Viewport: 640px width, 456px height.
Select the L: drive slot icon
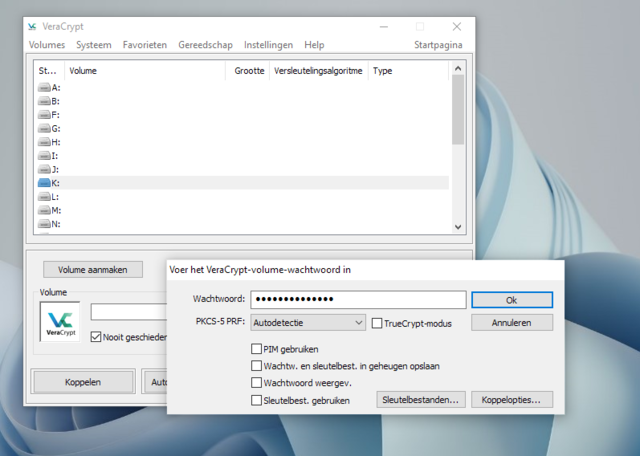pyautogui.click(x=44, y=197)
